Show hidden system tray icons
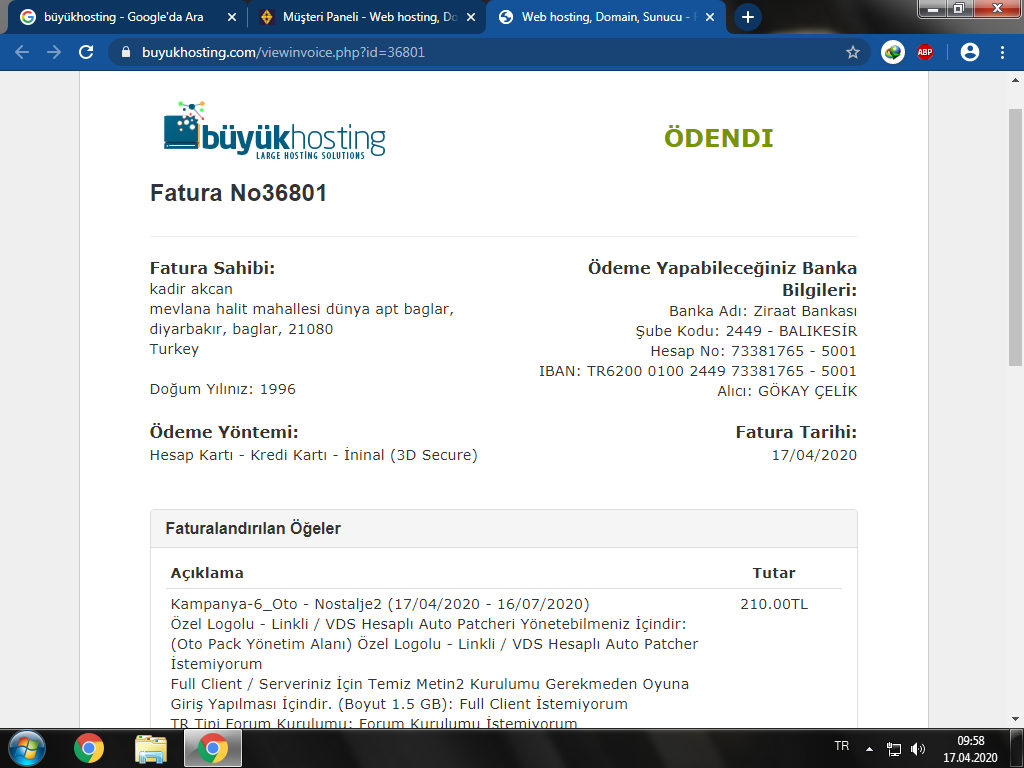 [869, 748]
